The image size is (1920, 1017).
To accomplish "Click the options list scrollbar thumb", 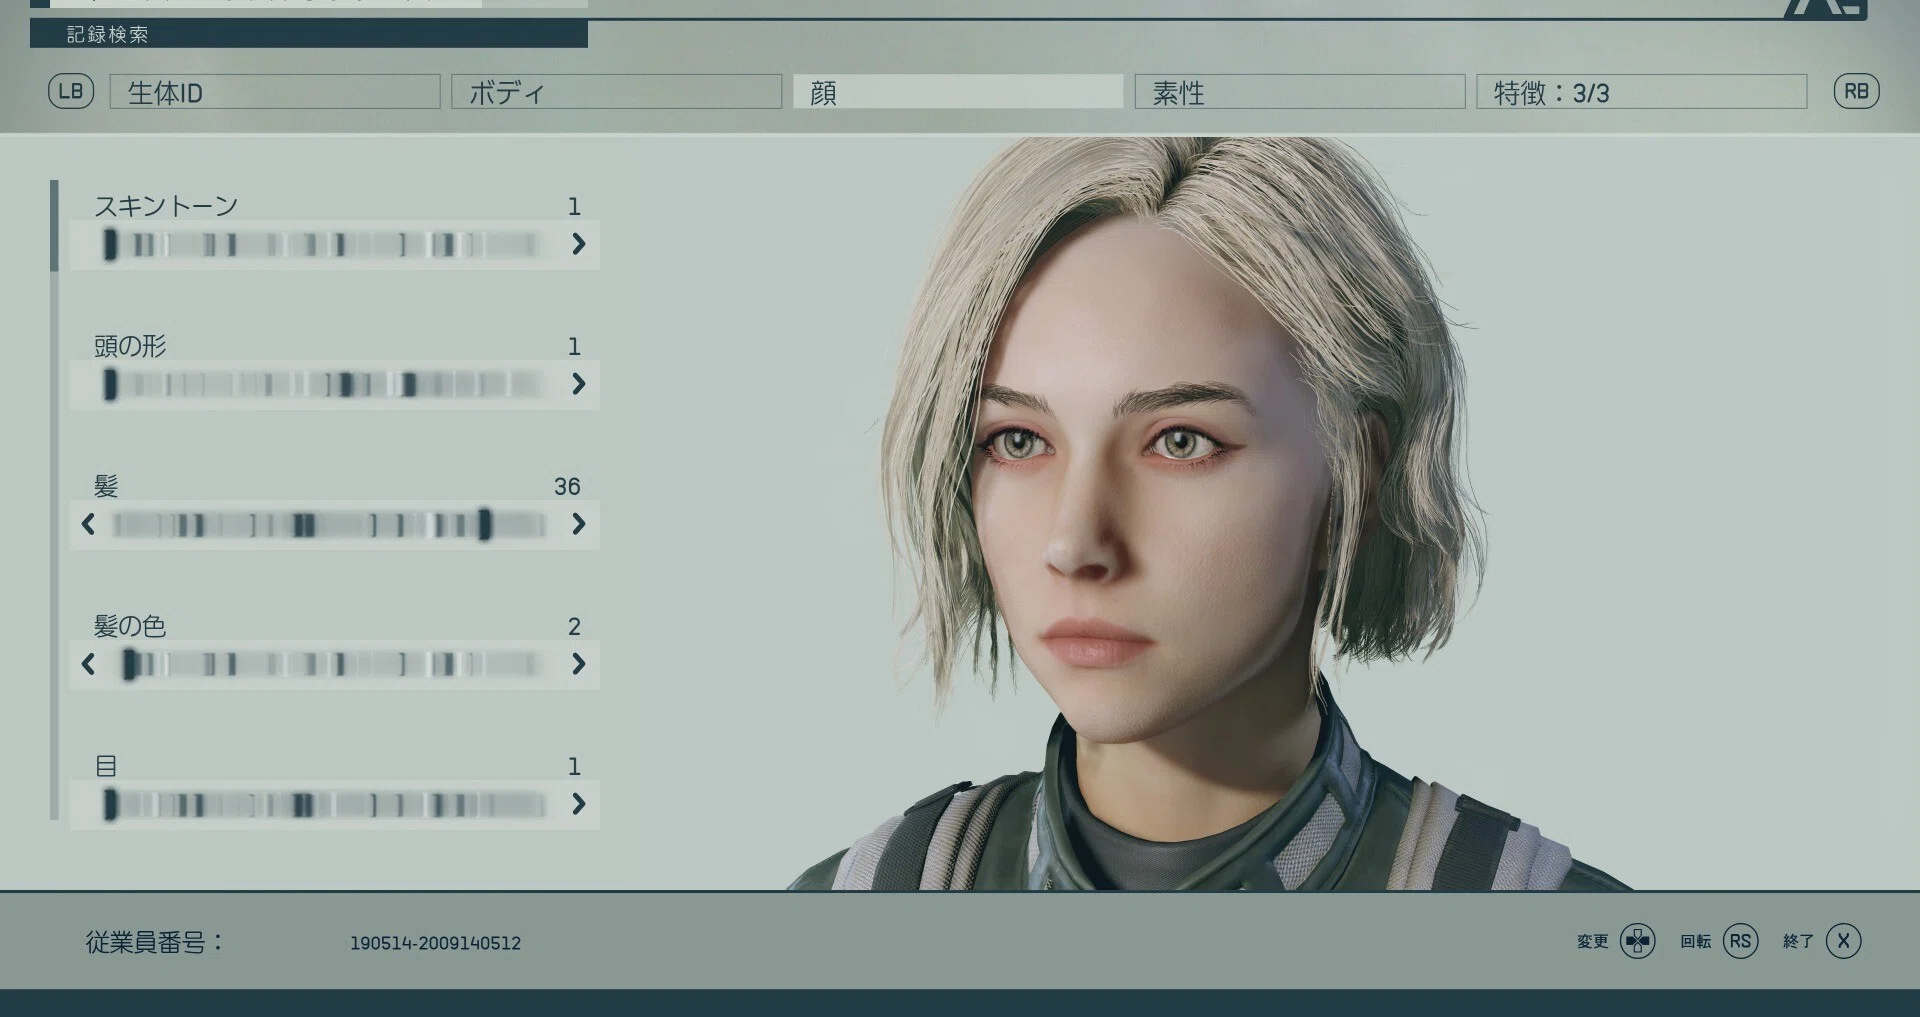I will coord(54,225).
